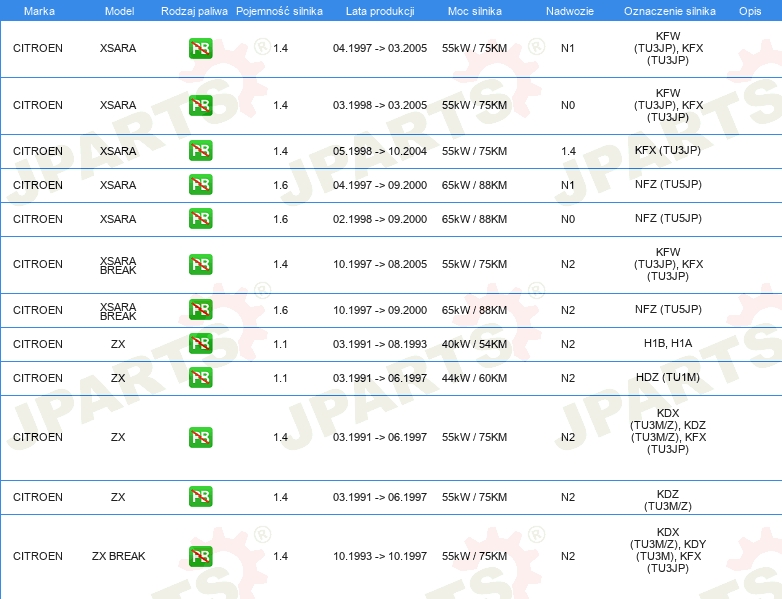Image resolution: width=782 pixels, height=599 pixels.
Task: Click fuel icon in XSARA 05.1998->10.2004 row
Action: [200, 151]
